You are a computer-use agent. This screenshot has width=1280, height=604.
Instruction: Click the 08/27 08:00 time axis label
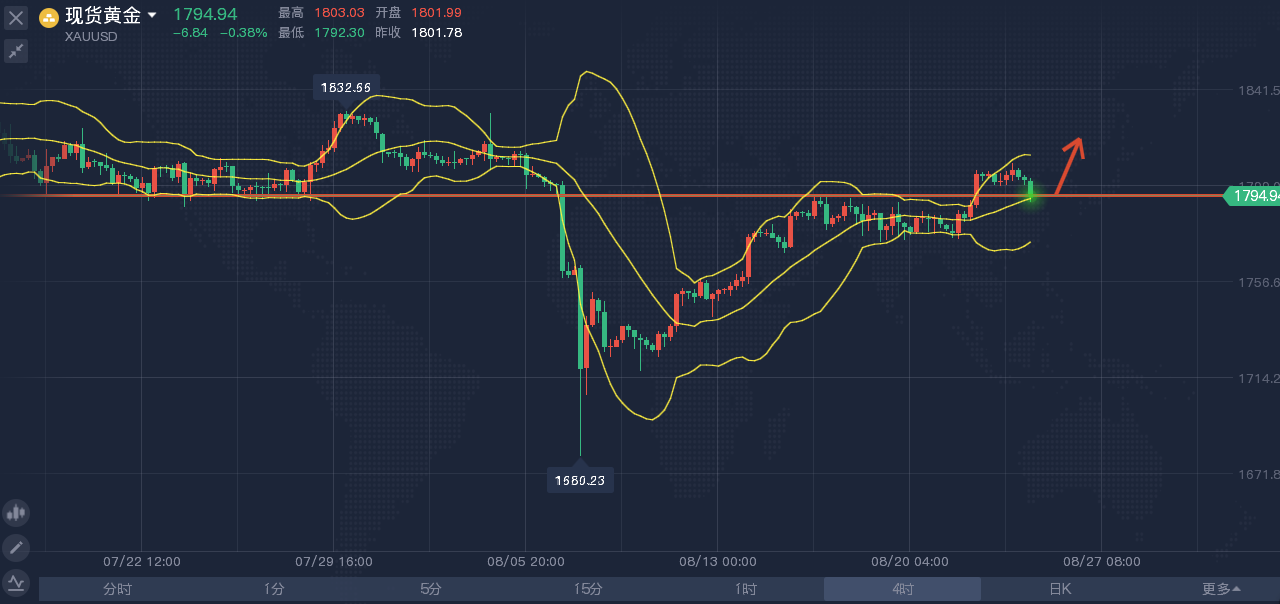coord(1101,562)
